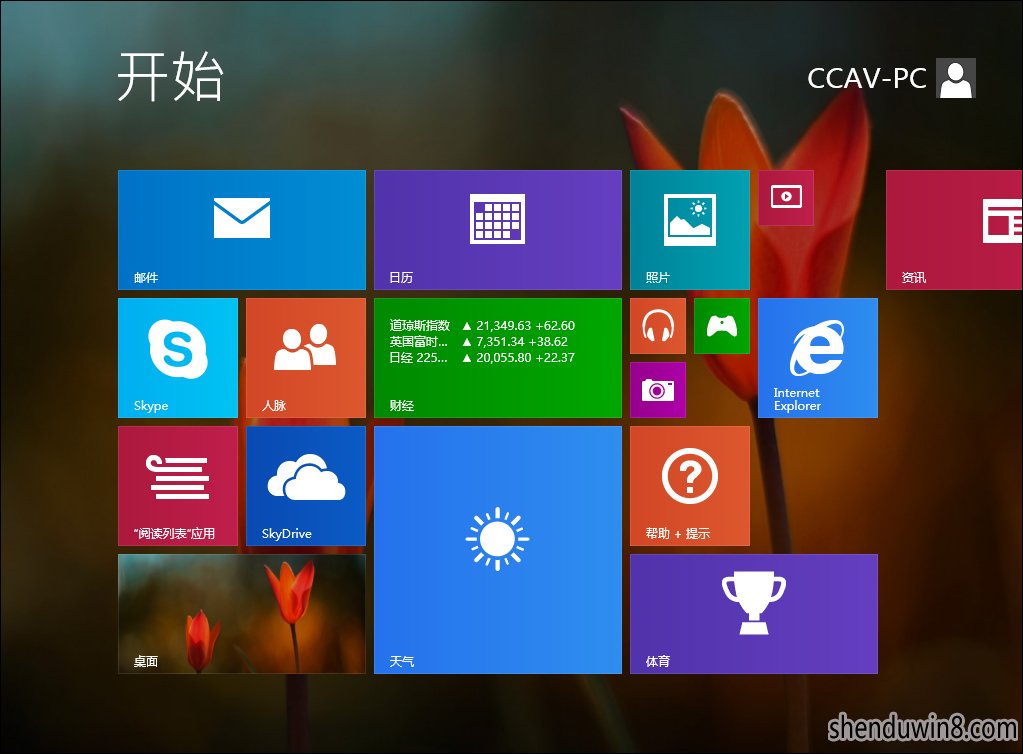Viewport: 1023px width, 754px height.
Task: Open the Mail (邮件) tile
Action: 241,230
